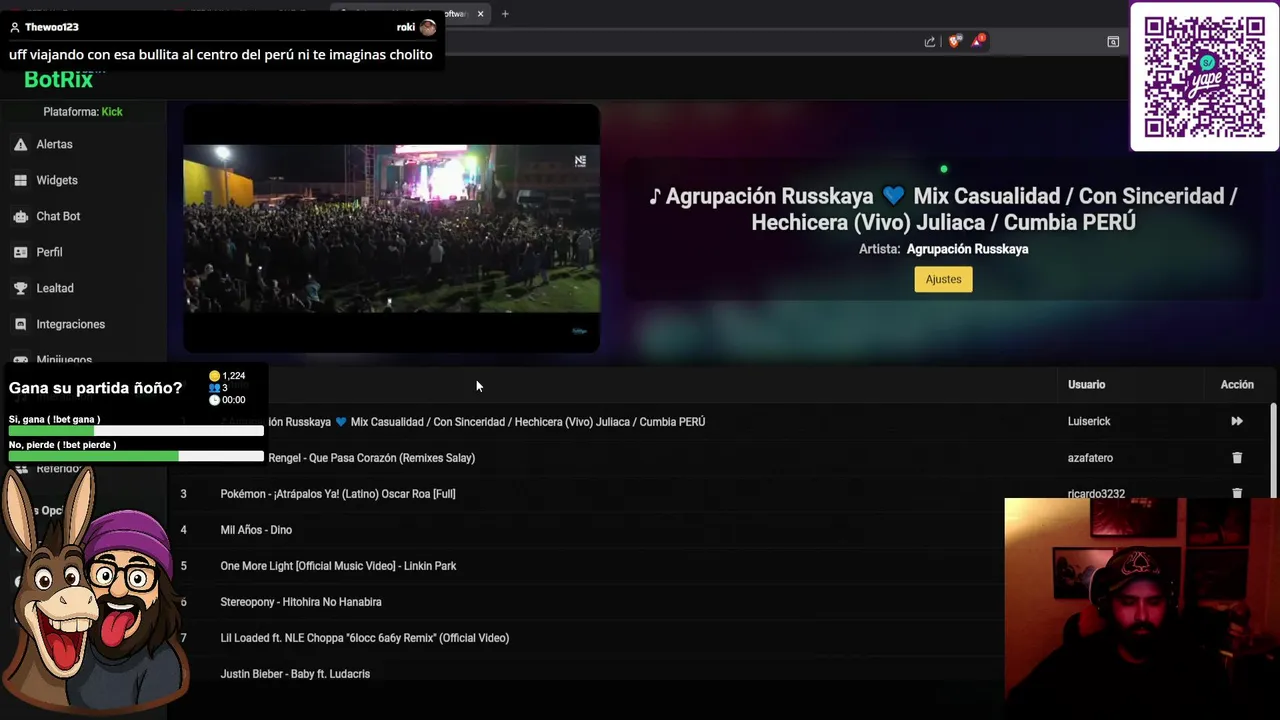Click the share page icon in address bar

click(x=930, y=41)
